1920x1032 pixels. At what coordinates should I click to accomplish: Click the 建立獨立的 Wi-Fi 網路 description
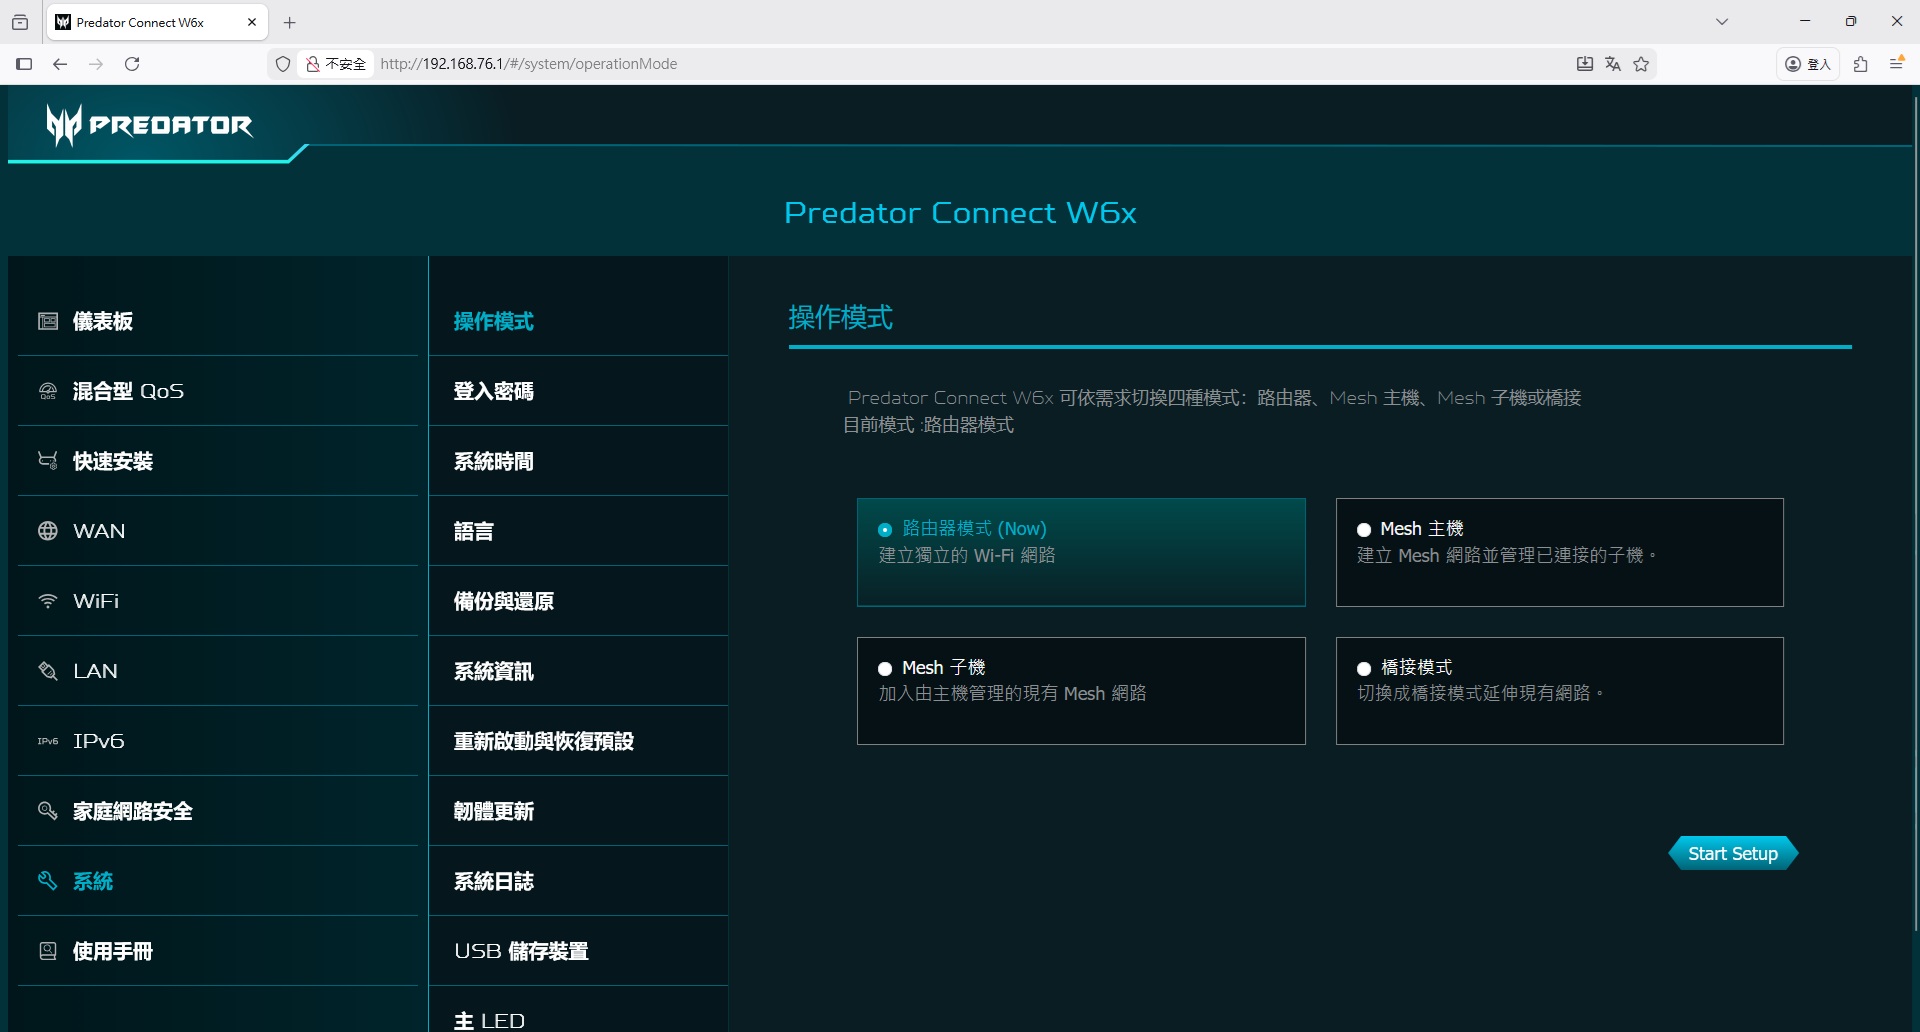click(x=967, y=555)
